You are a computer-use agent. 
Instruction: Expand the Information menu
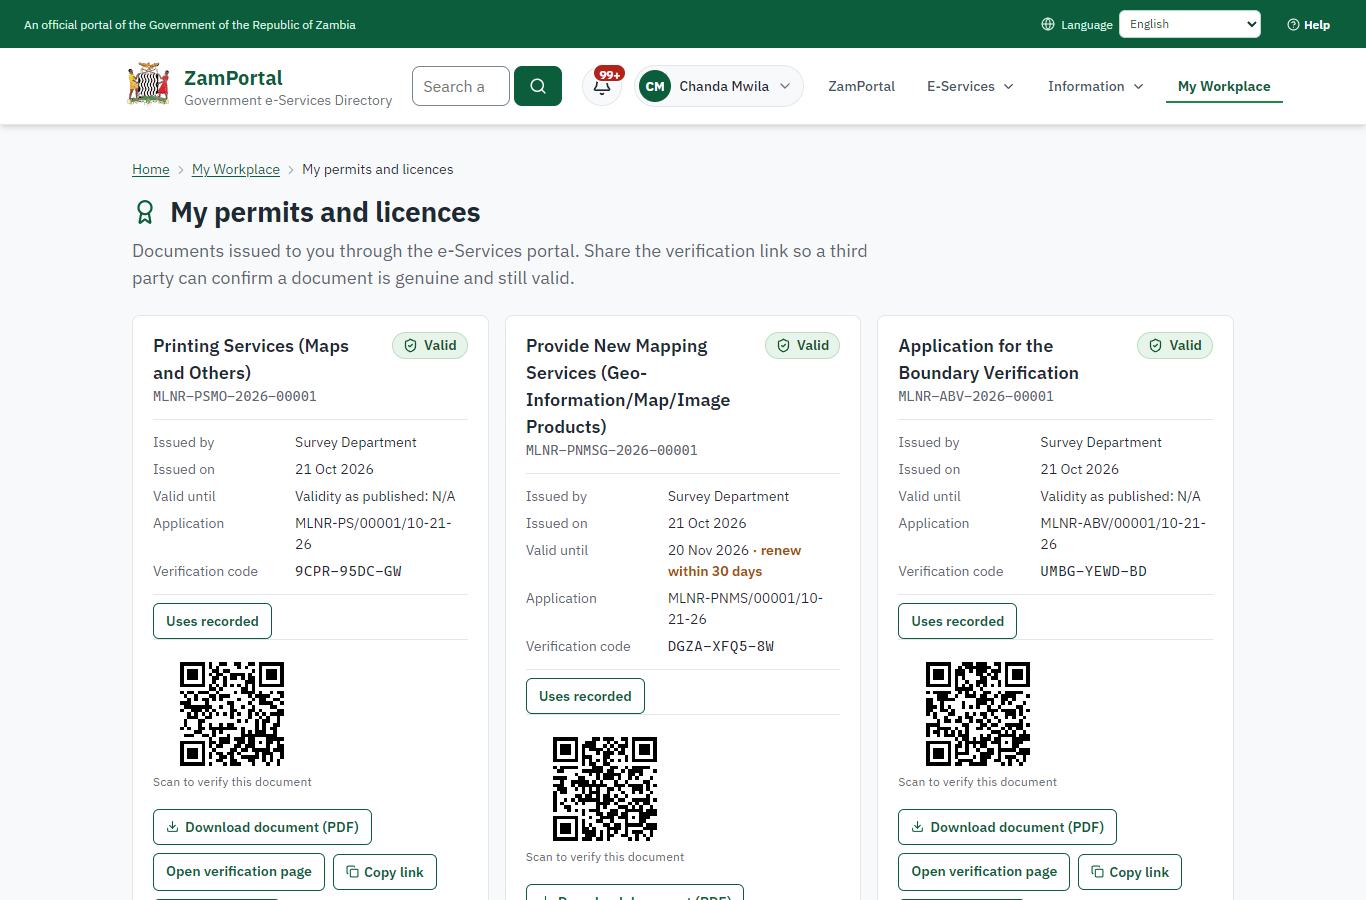[x=1095, y=86]
